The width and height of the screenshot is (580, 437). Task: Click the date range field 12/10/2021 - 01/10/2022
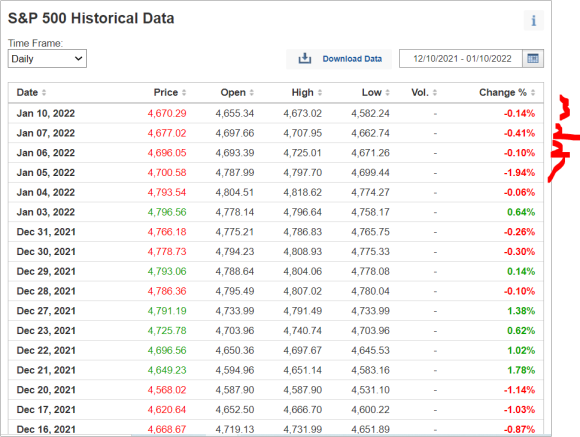pyautogui.click(x=461, y=58)
